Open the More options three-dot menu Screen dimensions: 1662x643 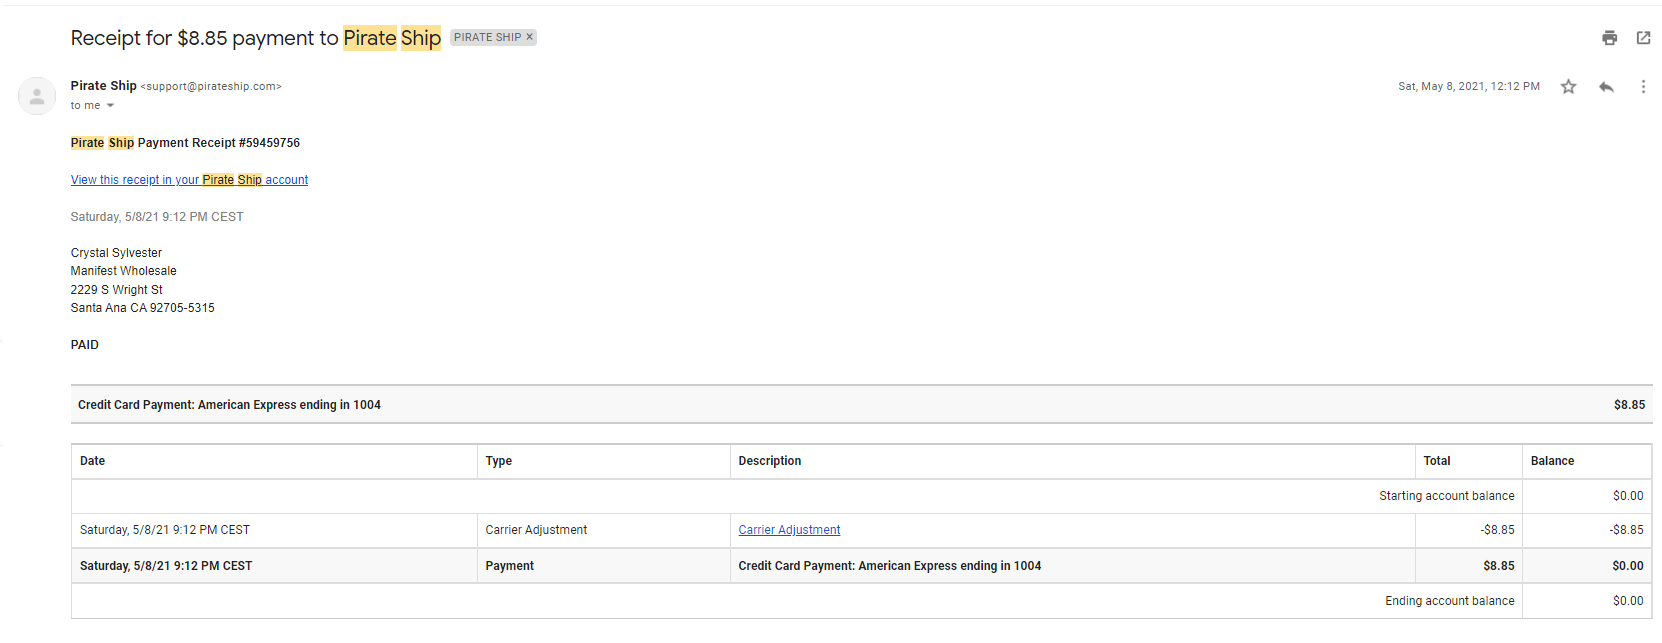(x=1643, y=87)
